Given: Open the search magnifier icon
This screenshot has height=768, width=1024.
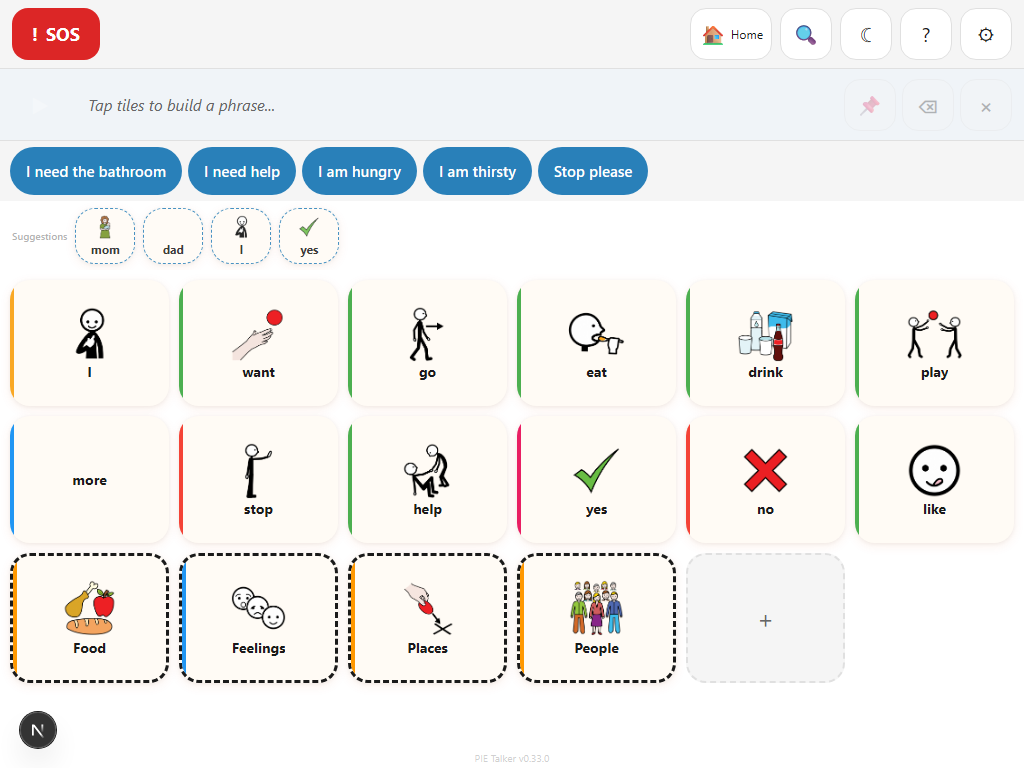Looking at the screenshot, I should coord(806,34).
